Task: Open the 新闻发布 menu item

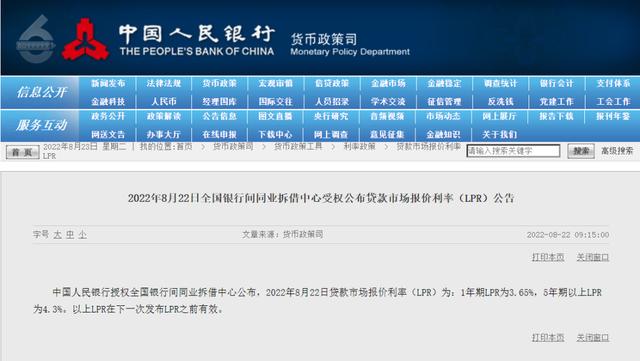Action: [x=108, y=83]
